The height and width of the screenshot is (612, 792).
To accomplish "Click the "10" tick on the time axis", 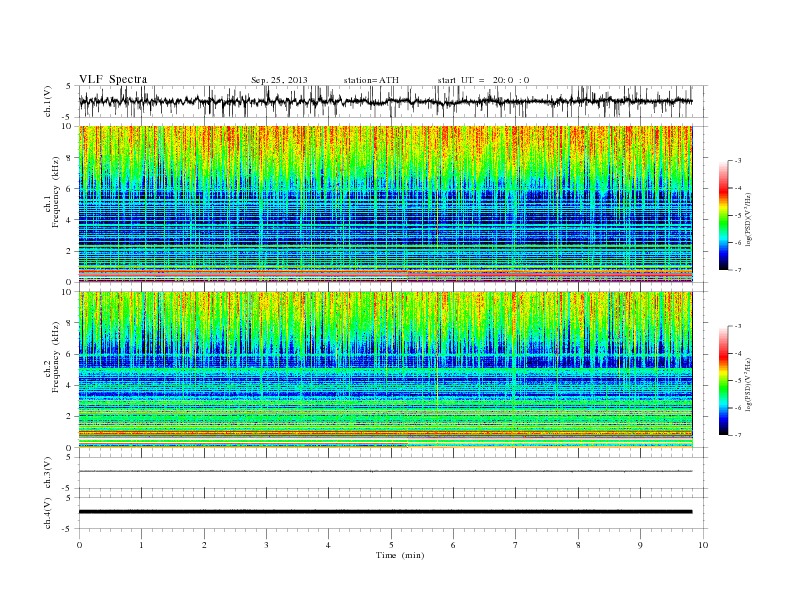I will point(703,545).
